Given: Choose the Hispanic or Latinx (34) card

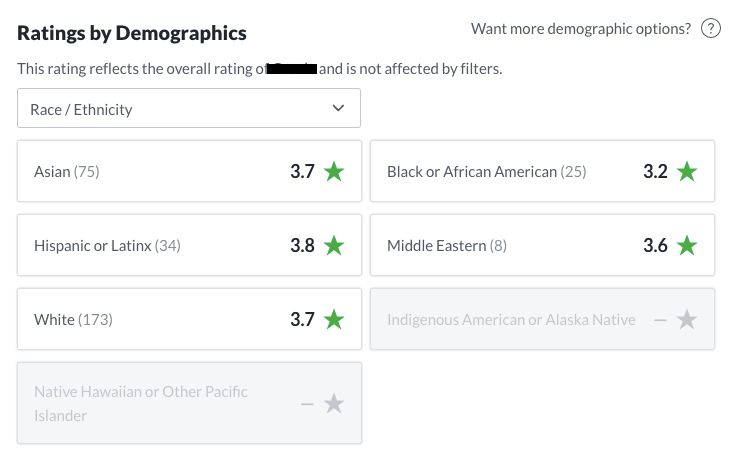Looking at the screenshot, I should [x=189, y=245].
